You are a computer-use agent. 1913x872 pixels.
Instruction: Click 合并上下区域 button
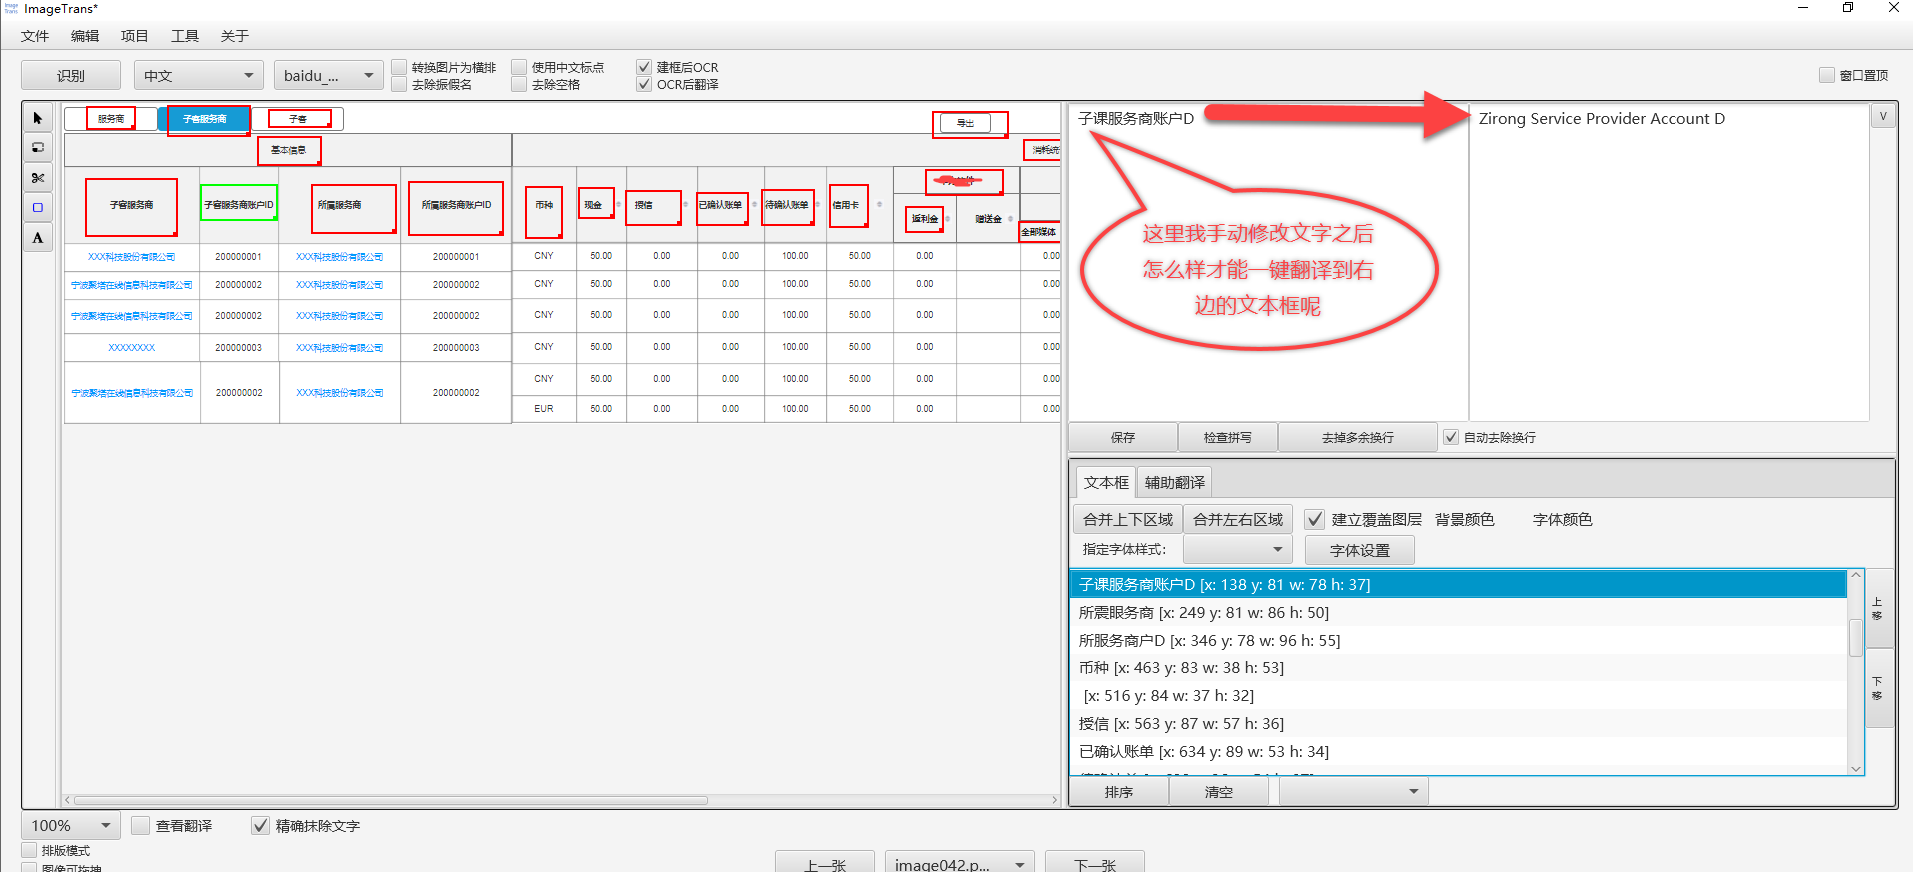click(x=1128, y=519)
